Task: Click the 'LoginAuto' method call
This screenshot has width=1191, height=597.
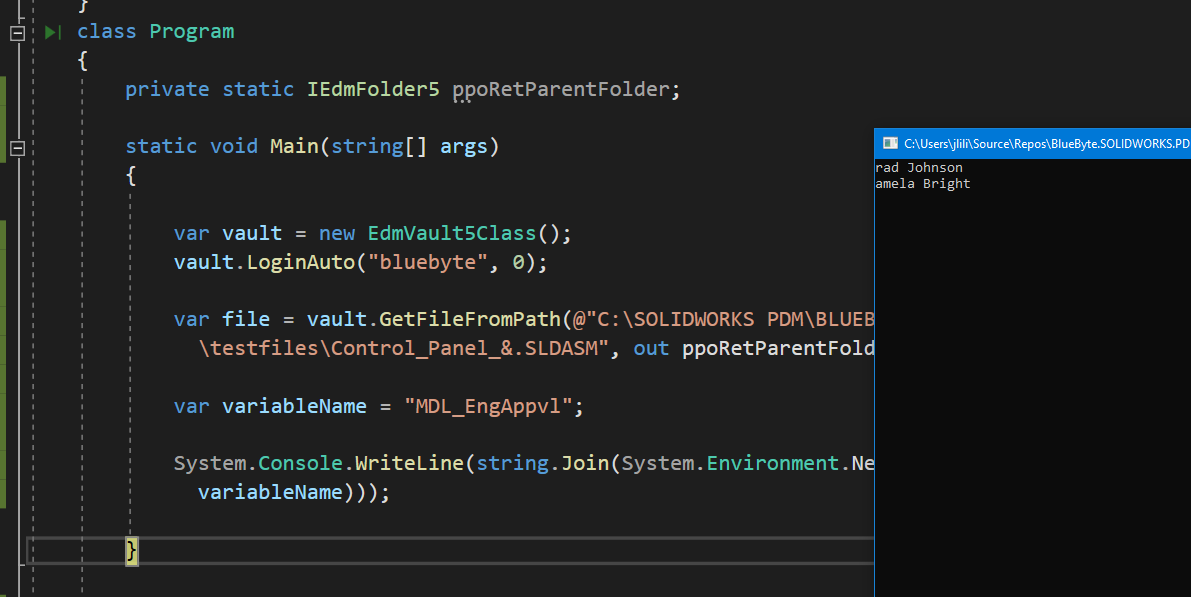Action: coord(301,262)
